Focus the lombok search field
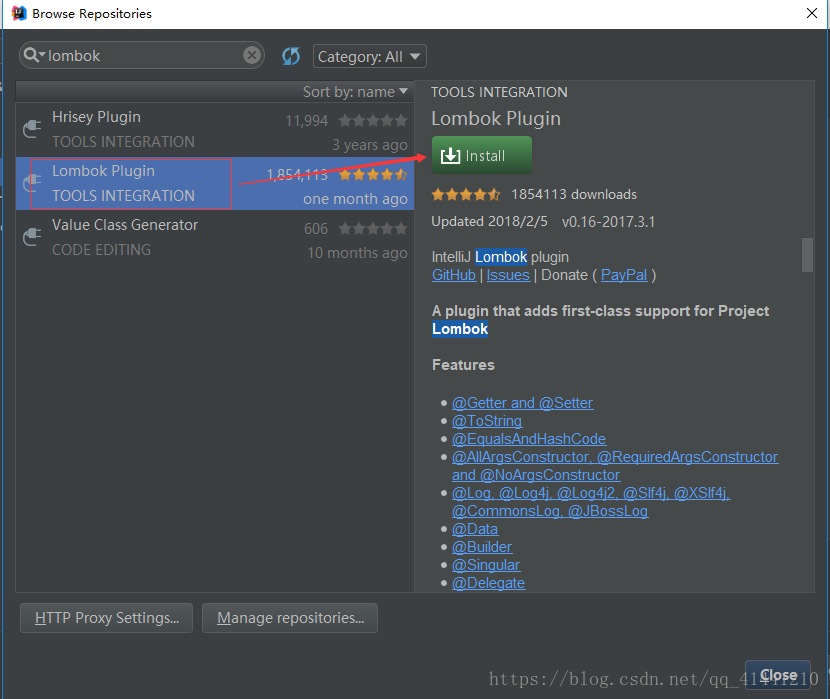 142,55
